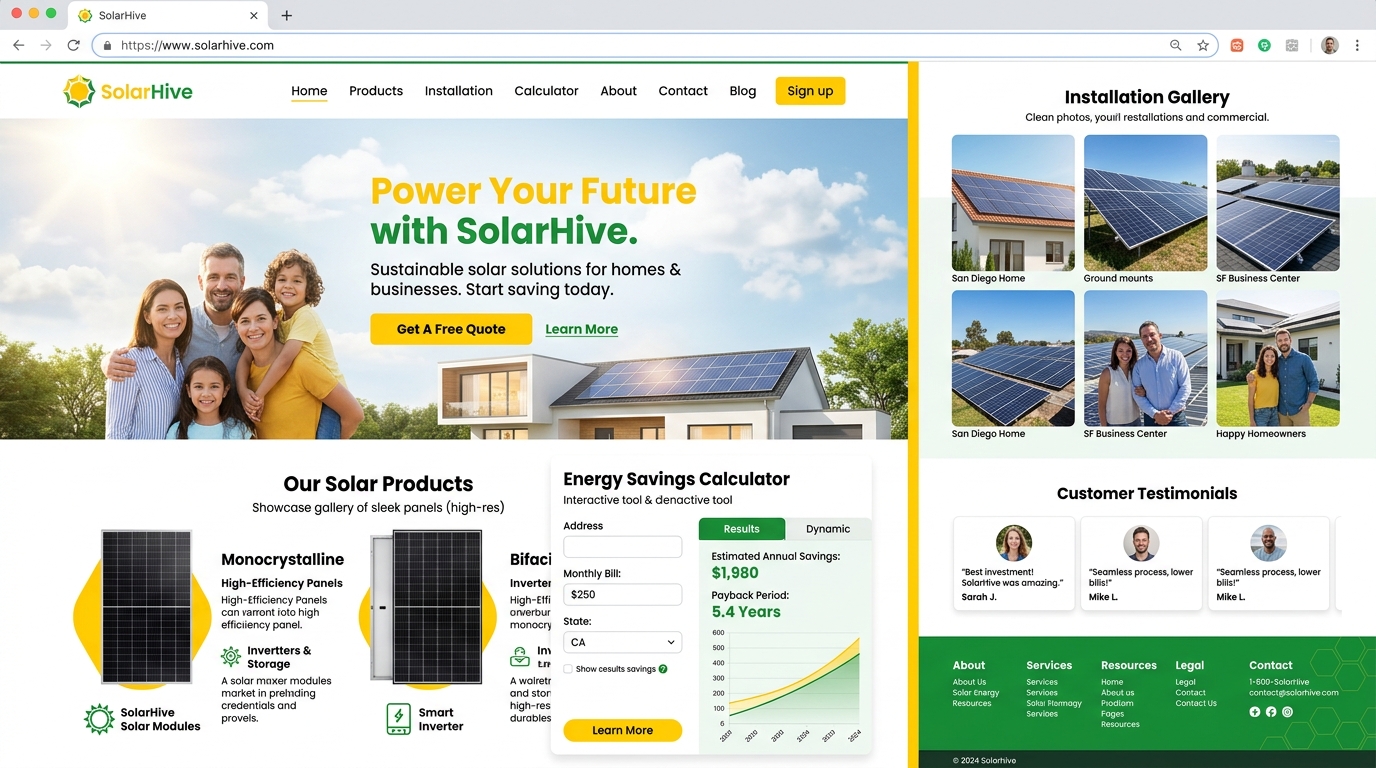Open the Home nav item
Screen dimensions: 1376x768
[309, 91]
